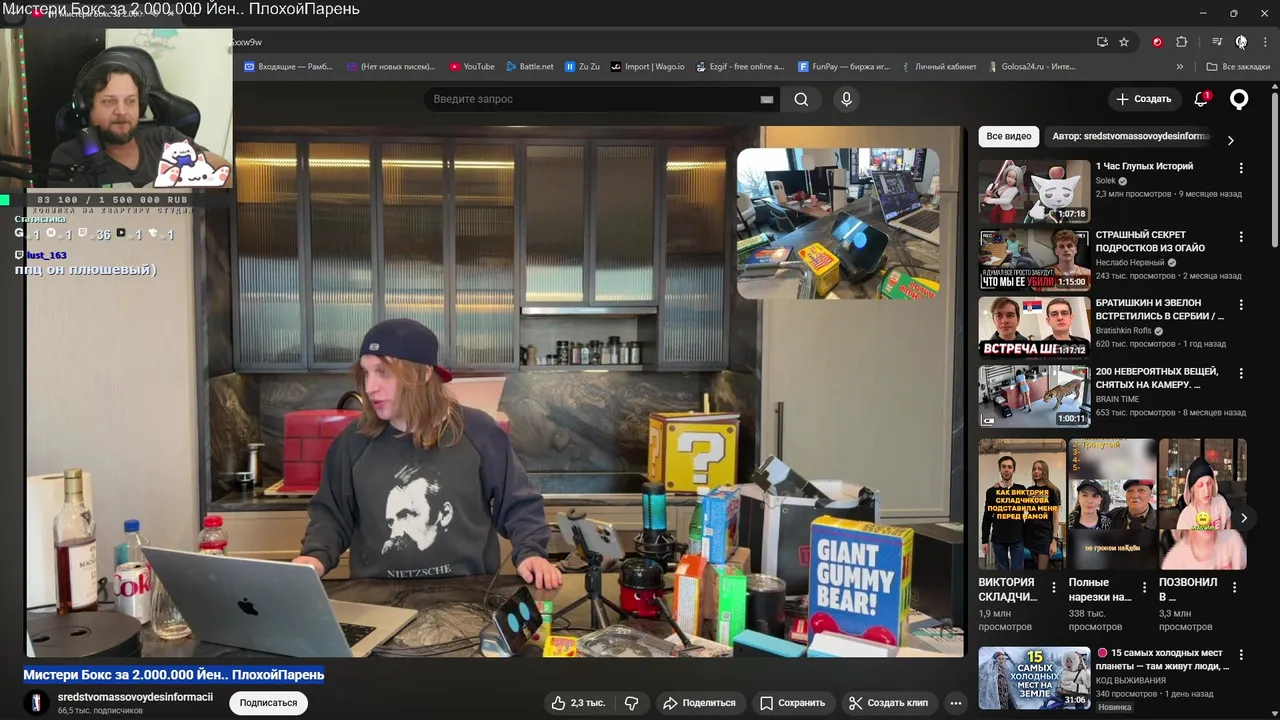The height and width of the screenshot is (720, 1280).
Task: Open options for '15 самых холодных мест' video
Action: pos(1241,654)
